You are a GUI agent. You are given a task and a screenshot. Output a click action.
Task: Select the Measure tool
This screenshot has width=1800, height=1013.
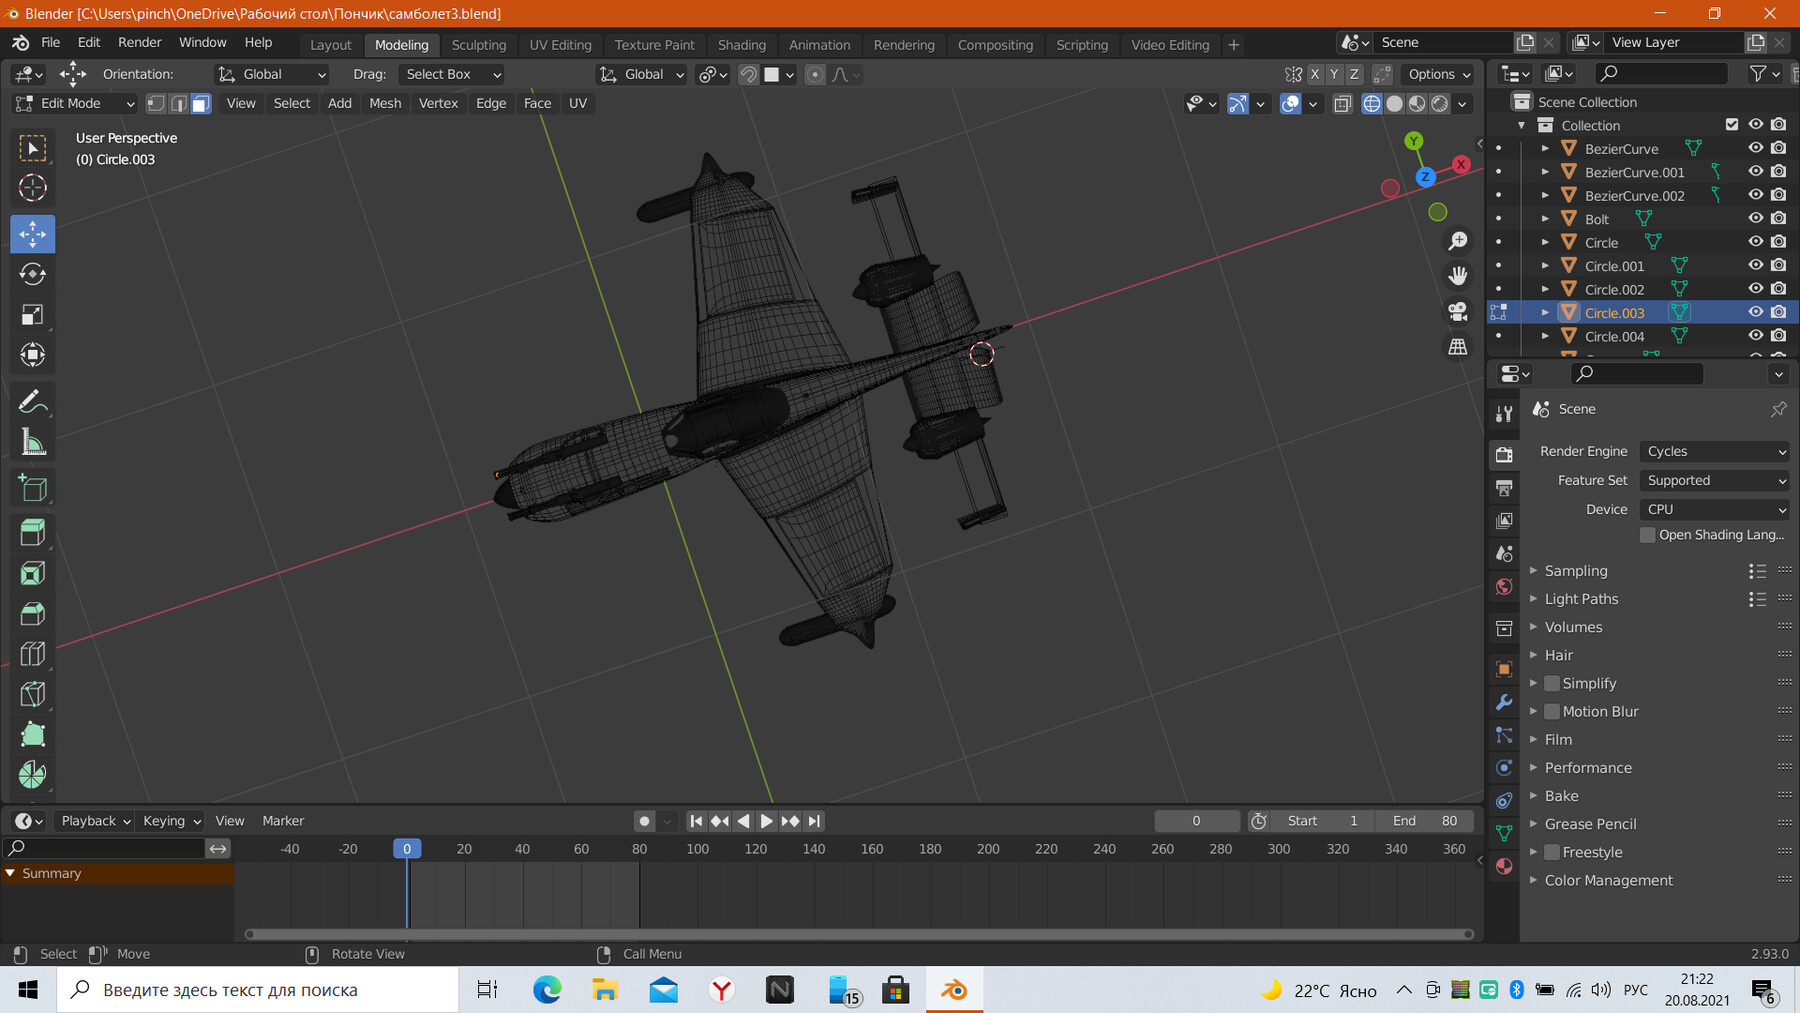(33, 442)
